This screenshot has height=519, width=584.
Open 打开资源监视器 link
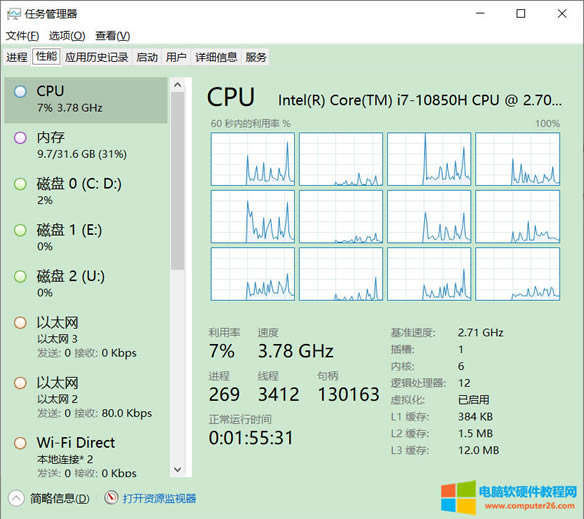click(x=159, y=499)
